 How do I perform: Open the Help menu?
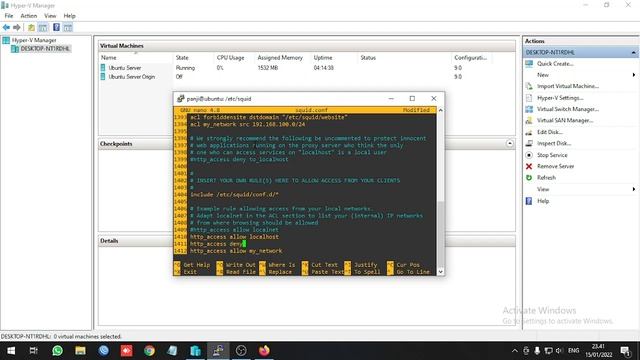coord(69,16)
